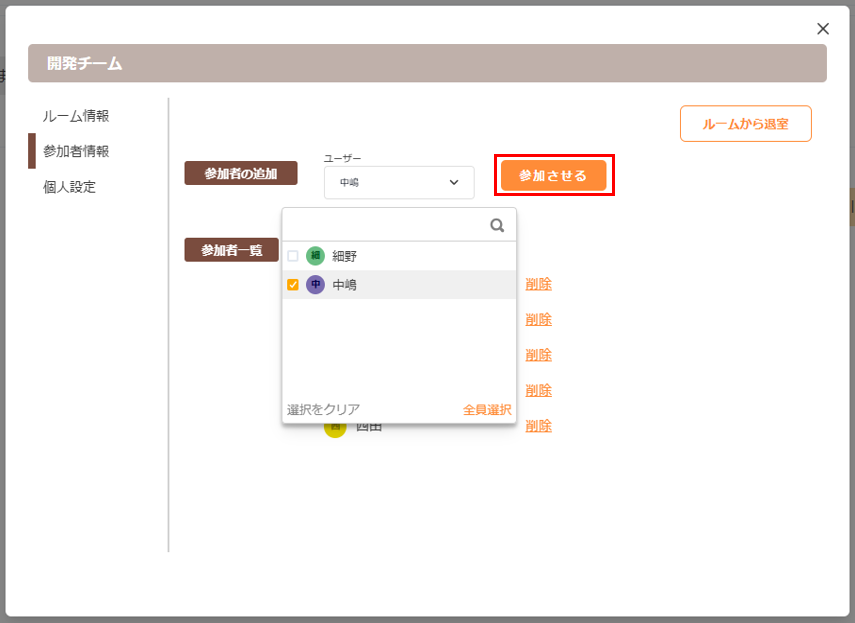Choose 全員選択 to select all users

click(x=487, y=409)
